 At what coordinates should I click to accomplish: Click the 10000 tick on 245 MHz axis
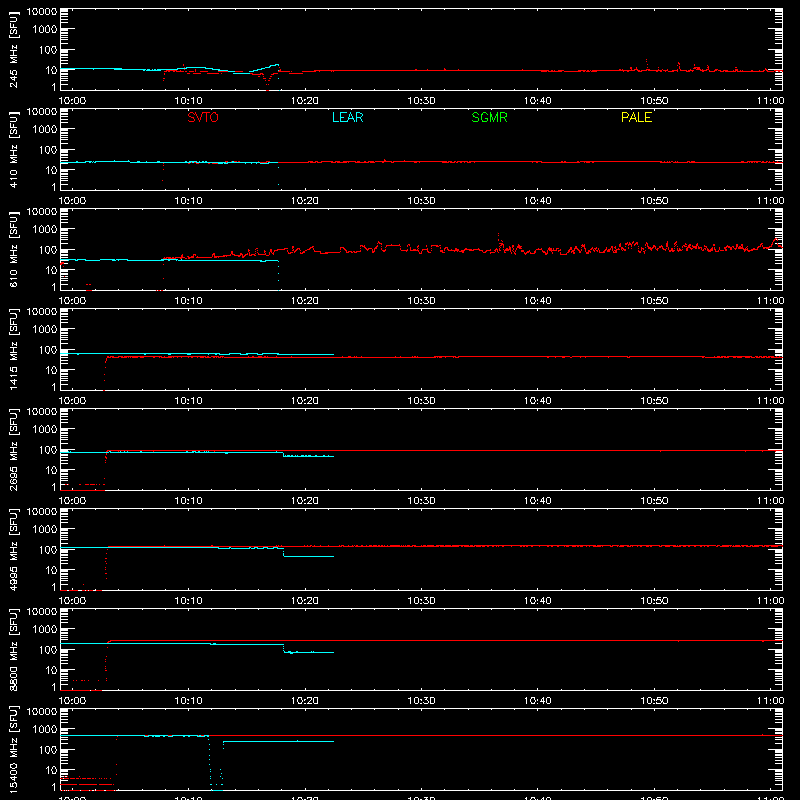pos(42,12)
